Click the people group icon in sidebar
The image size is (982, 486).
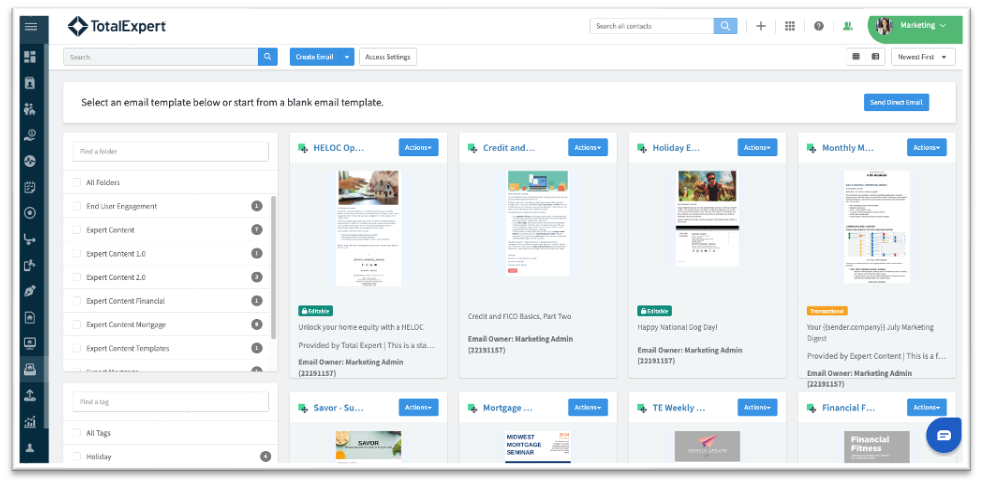click(x=30, y=109)
